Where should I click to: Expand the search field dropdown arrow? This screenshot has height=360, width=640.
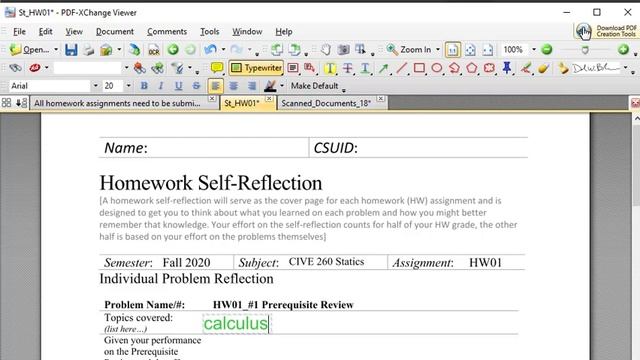tap(127, 68)
